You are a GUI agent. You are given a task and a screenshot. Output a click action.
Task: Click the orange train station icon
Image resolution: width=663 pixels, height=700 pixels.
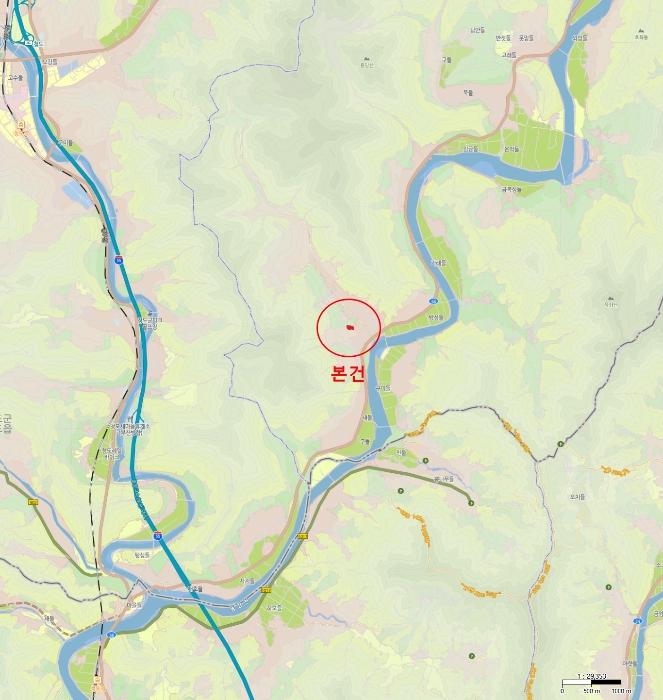(20, 123)
